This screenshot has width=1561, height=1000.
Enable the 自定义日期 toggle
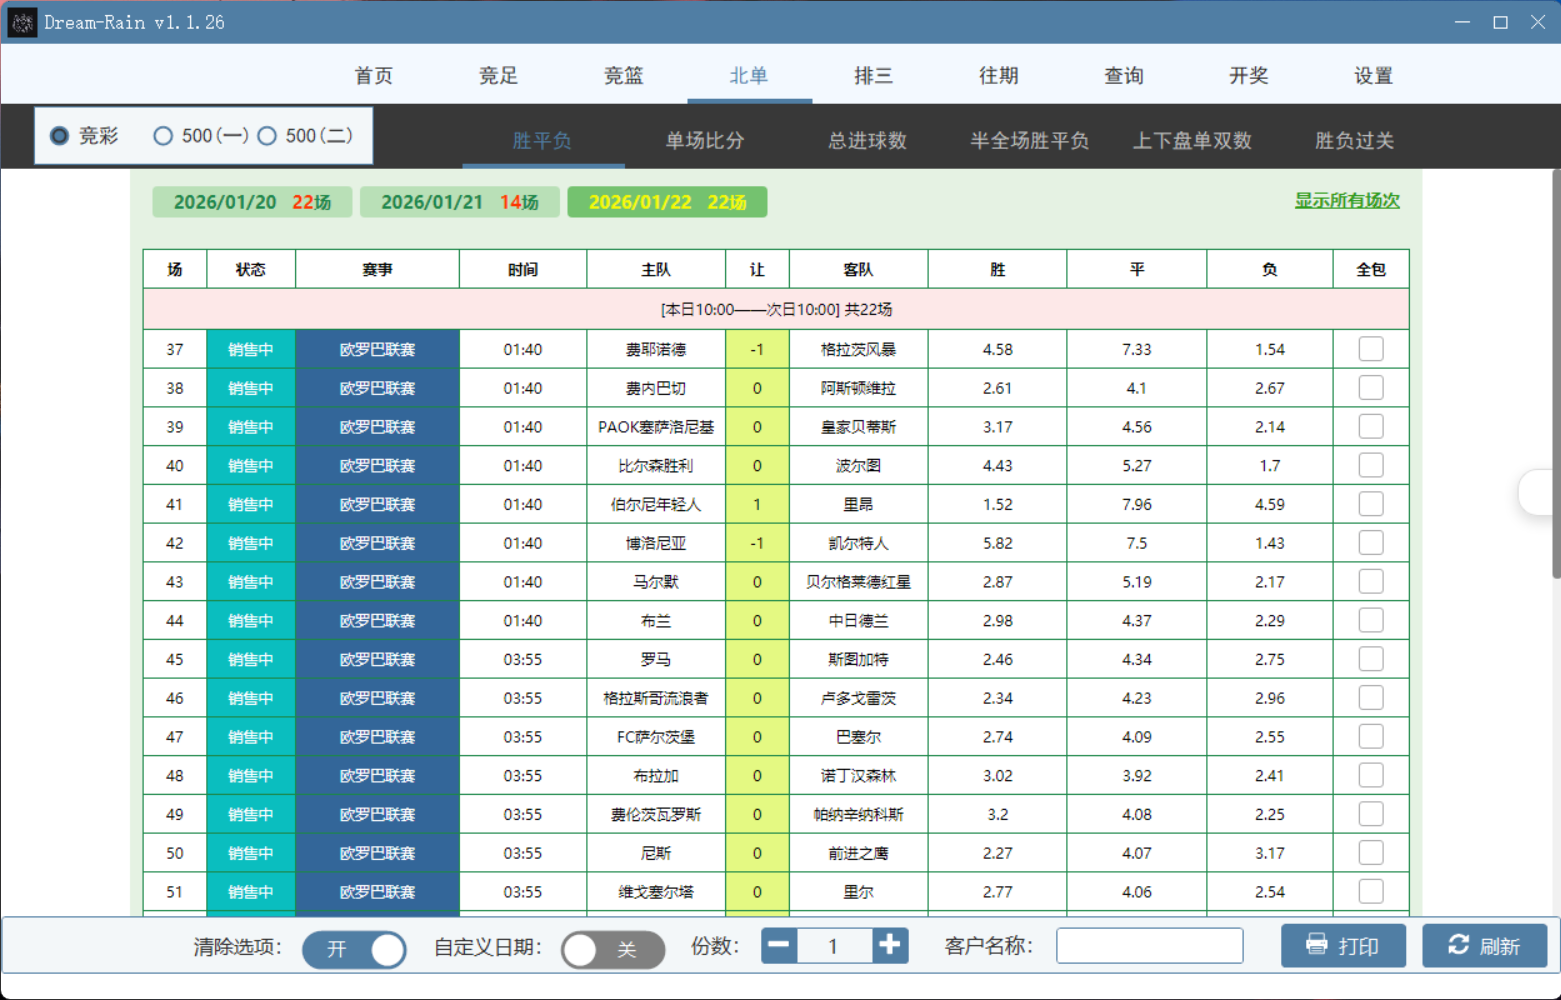pos(612,949)
